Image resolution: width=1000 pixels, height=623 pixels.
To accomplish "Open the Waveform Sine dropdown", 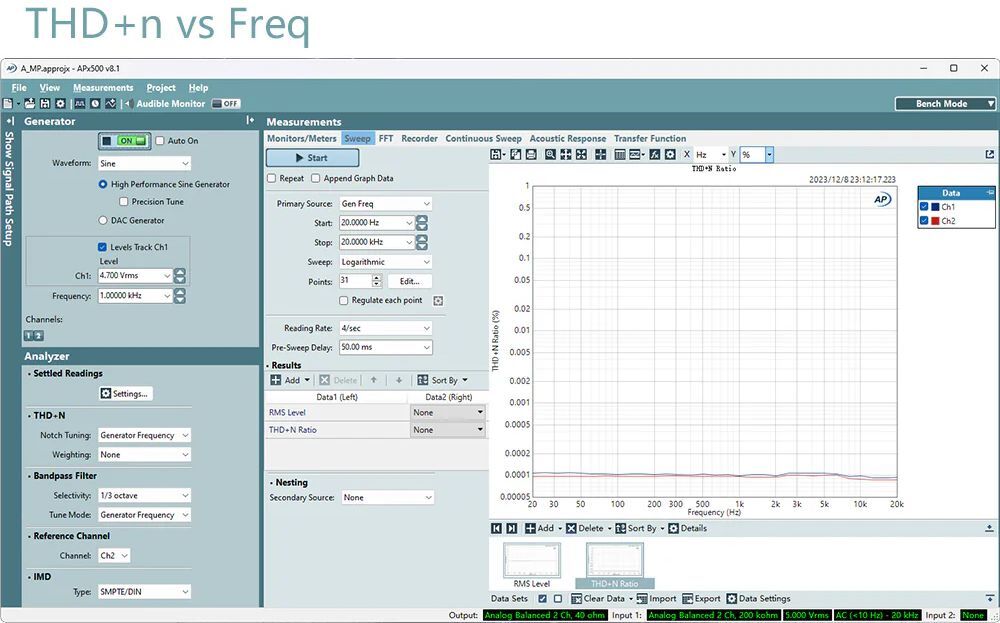I will click(x=144, y=163).
